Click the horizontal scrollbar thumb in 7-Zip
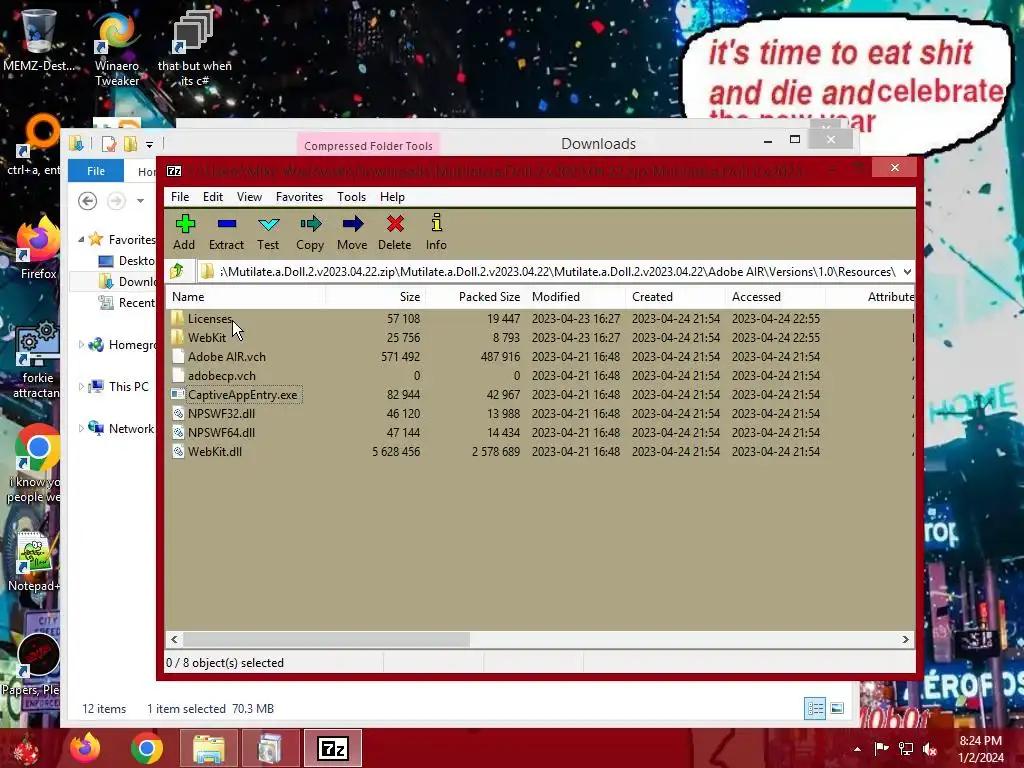Screen dimensions: 1024x768 (326, 639)
